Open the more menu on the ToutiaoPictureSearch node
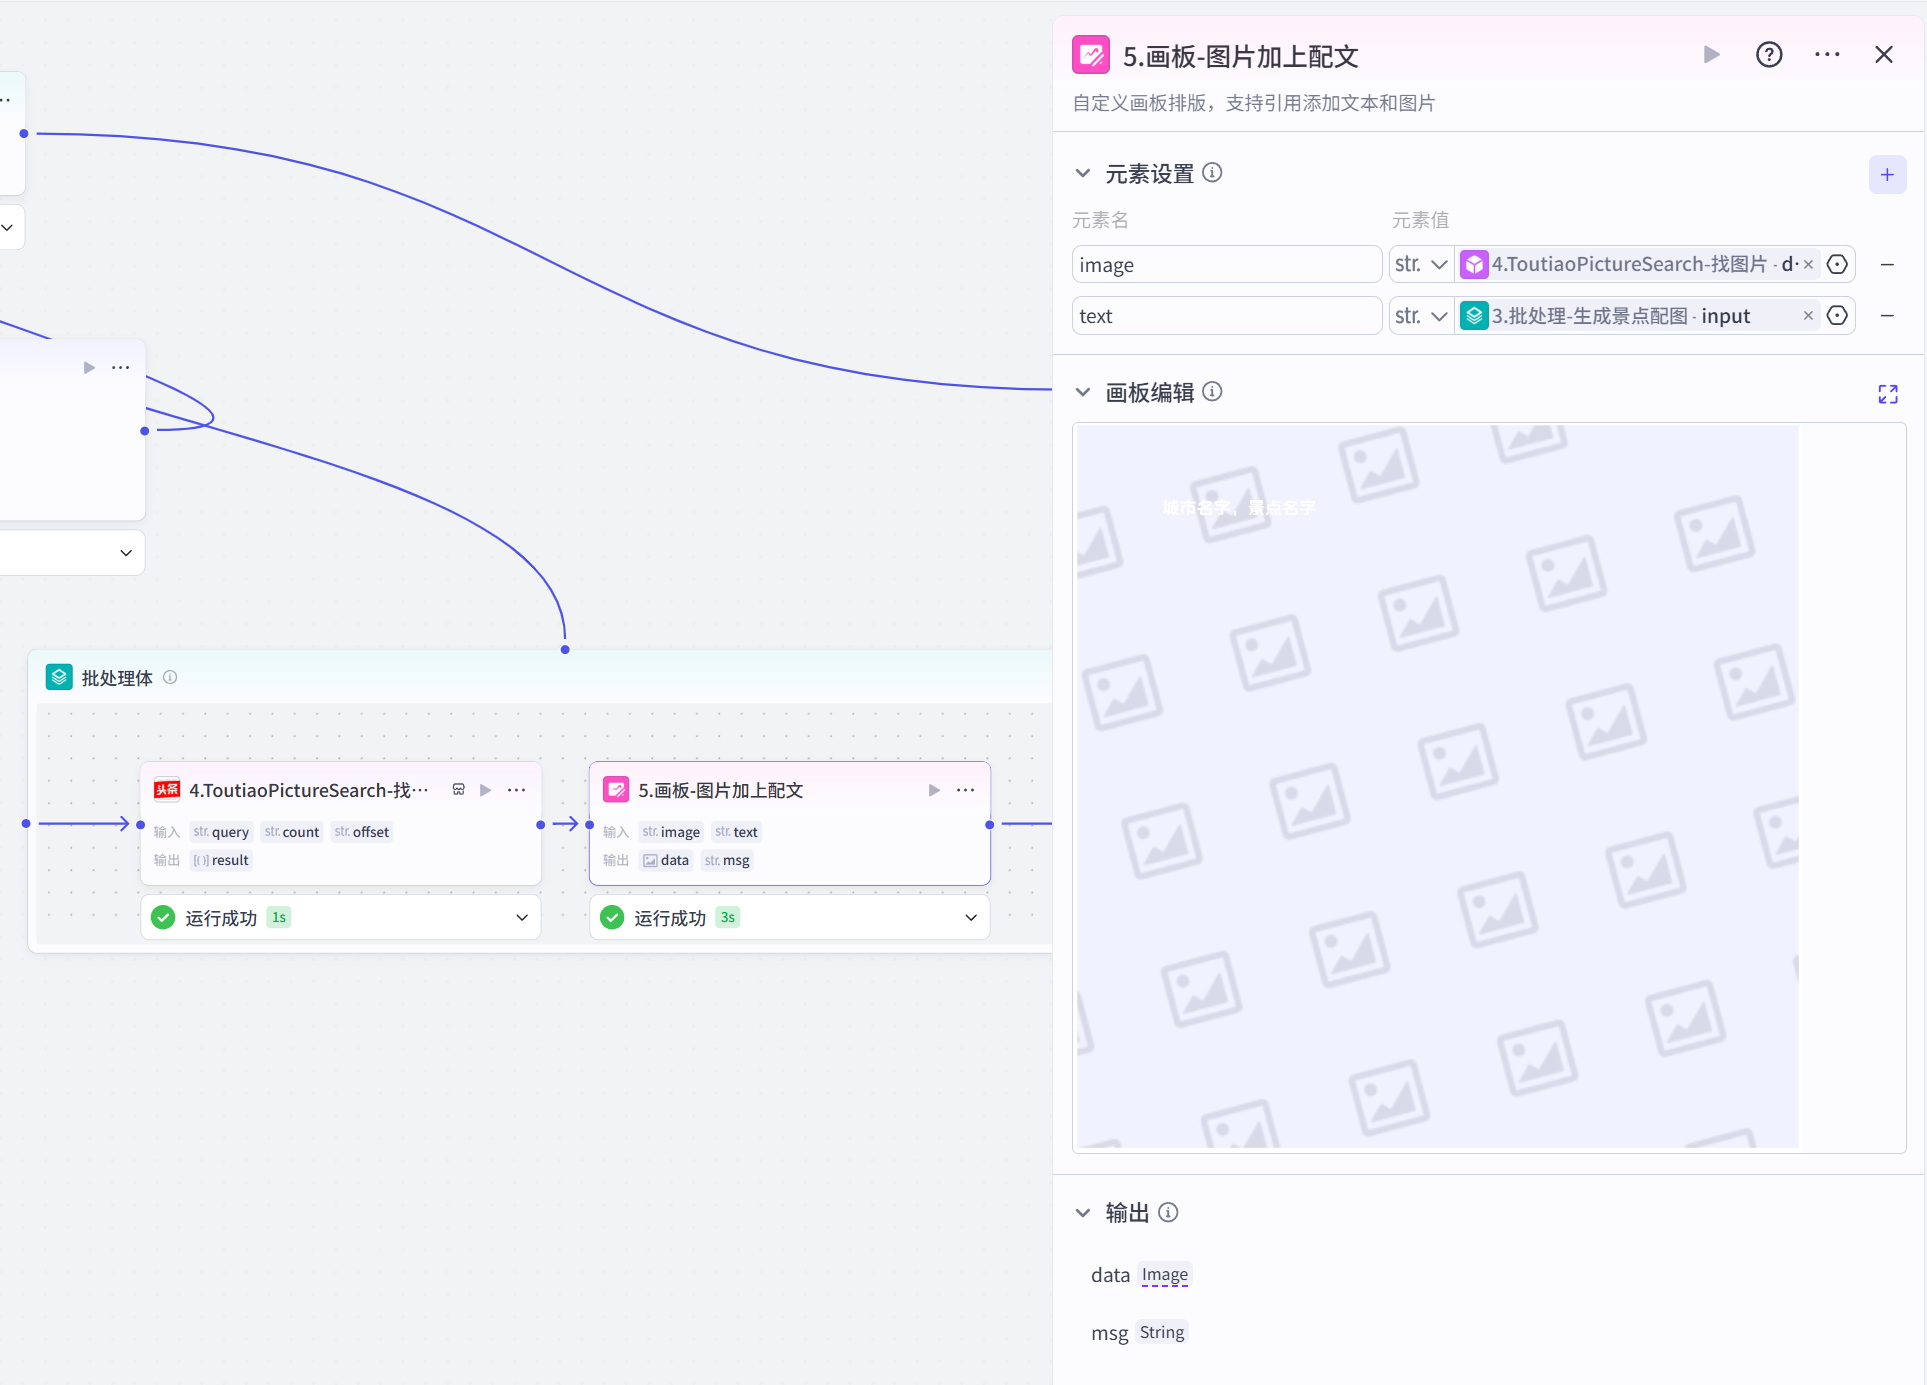This screenshot has width=1927, height=1385. point(516,790)
